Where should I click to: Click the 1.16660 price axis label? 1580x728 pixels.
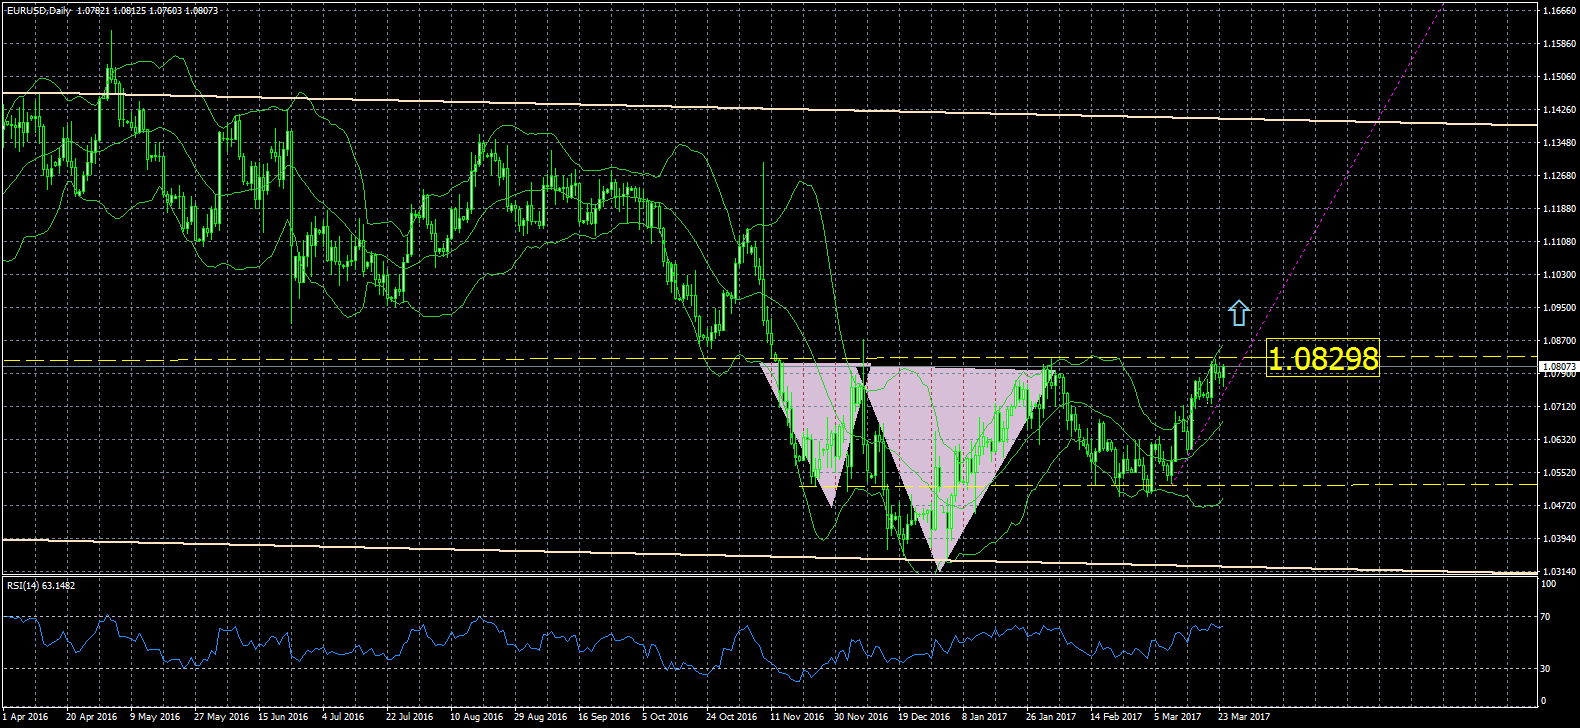tap(1559, 11)
